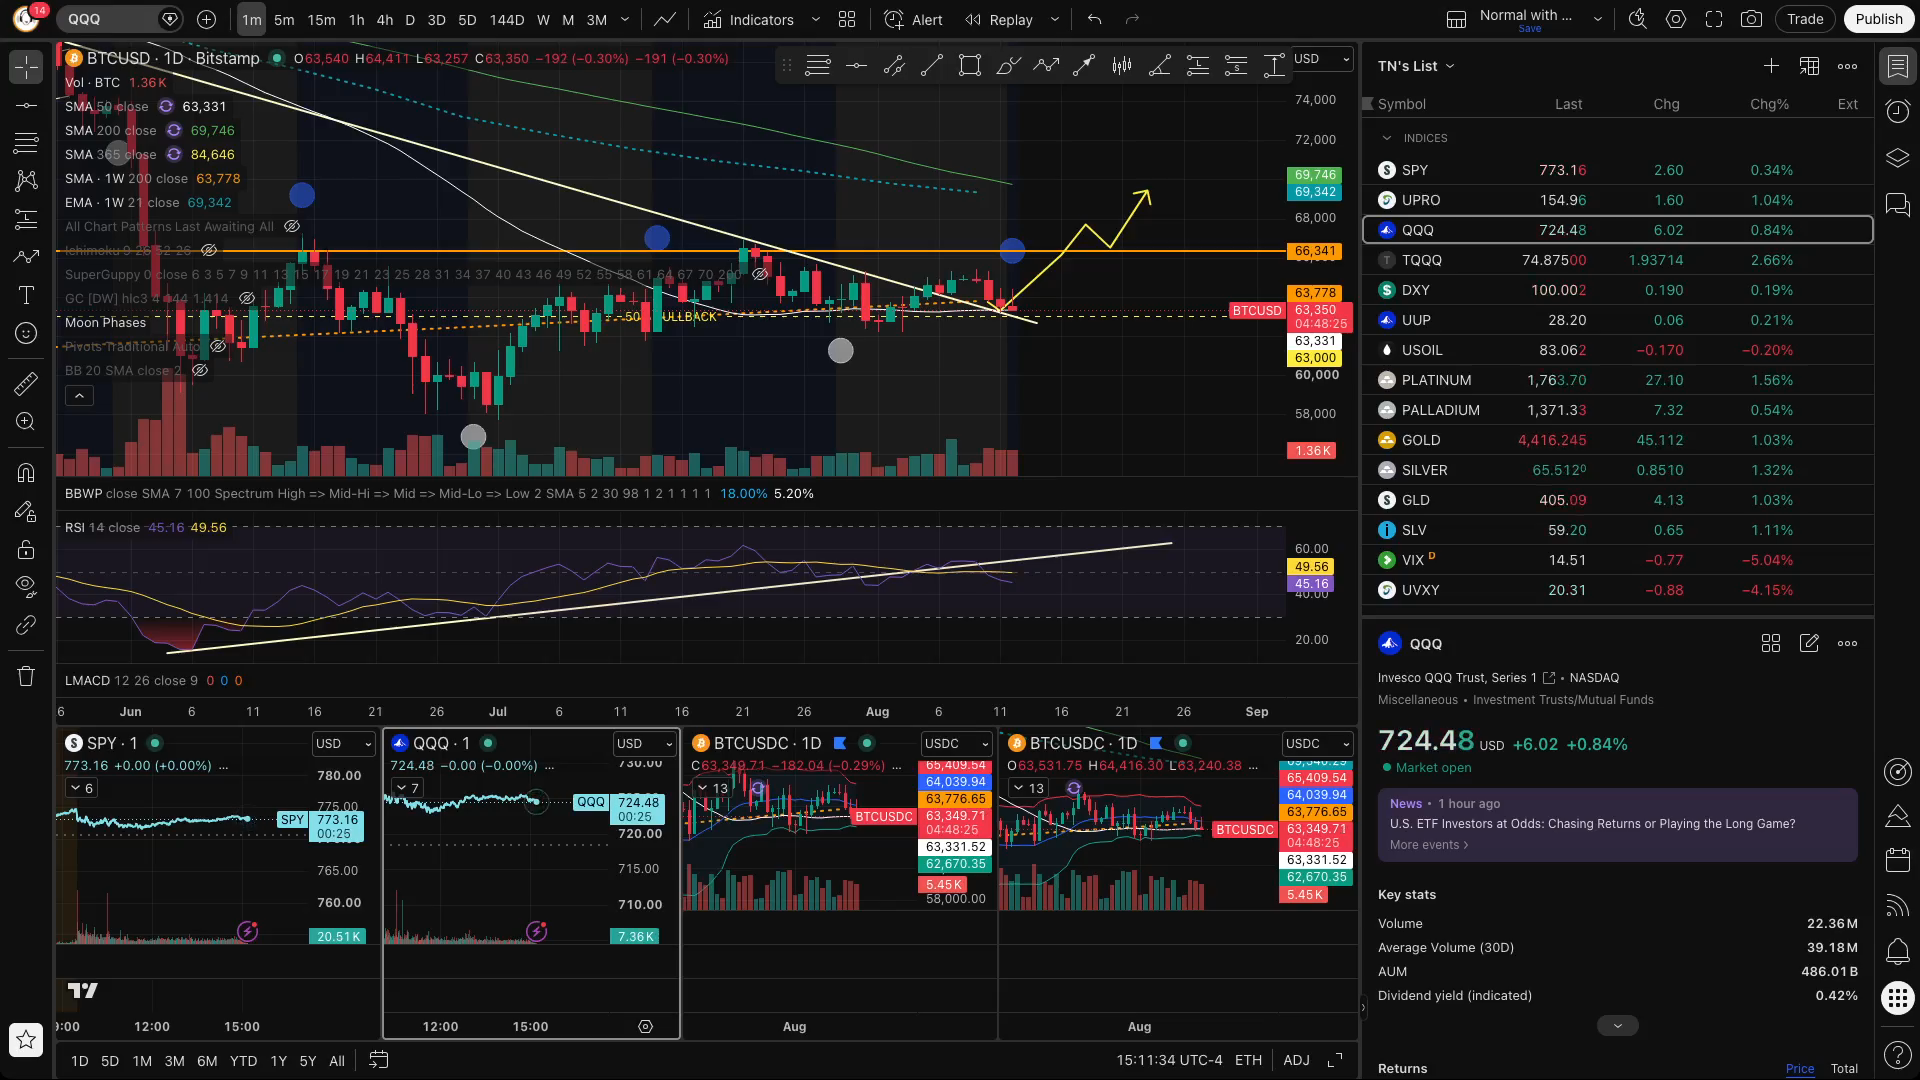The width and height of the screenshot is (1920, 1080).
Task: Click the Replay bar button
Action: pyautogui.click(x=999, y=19)
